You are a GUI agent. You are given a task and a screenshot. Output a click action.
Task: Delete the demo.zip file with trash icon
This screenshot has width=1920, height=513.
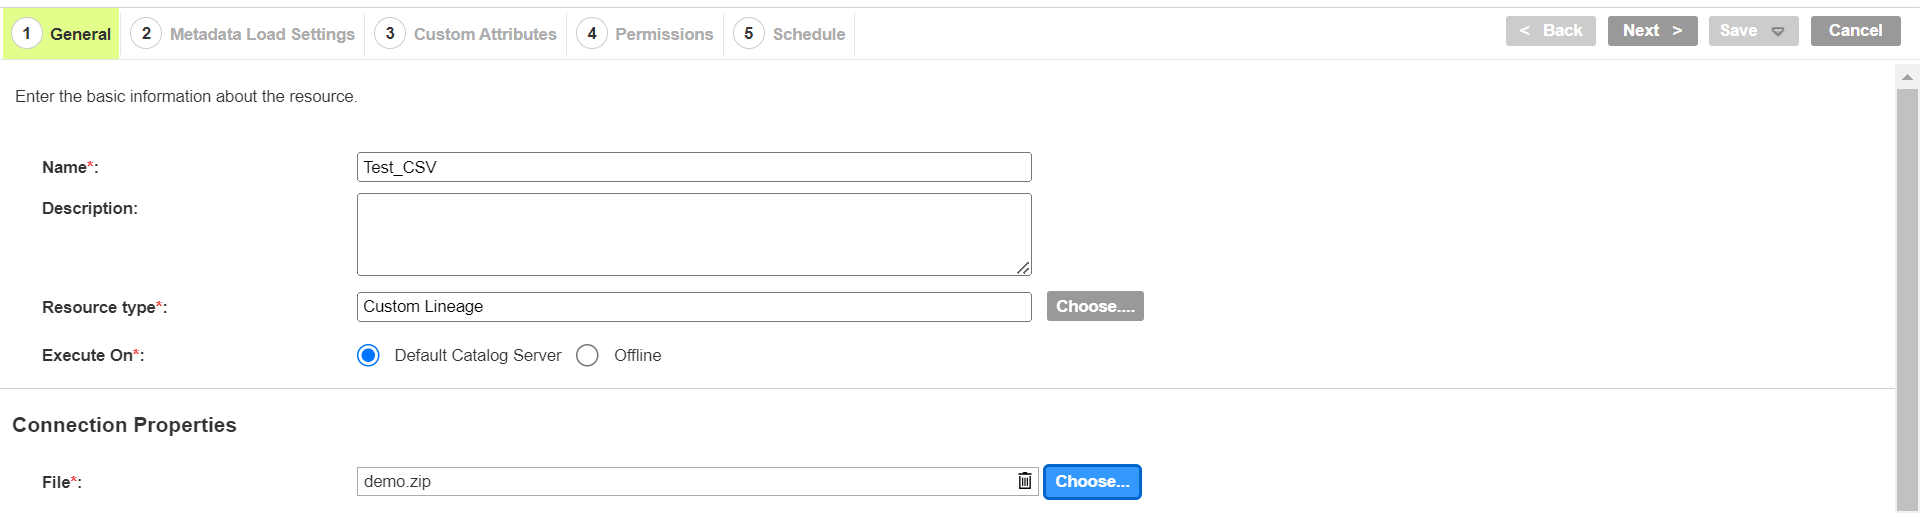[1025, 481]
